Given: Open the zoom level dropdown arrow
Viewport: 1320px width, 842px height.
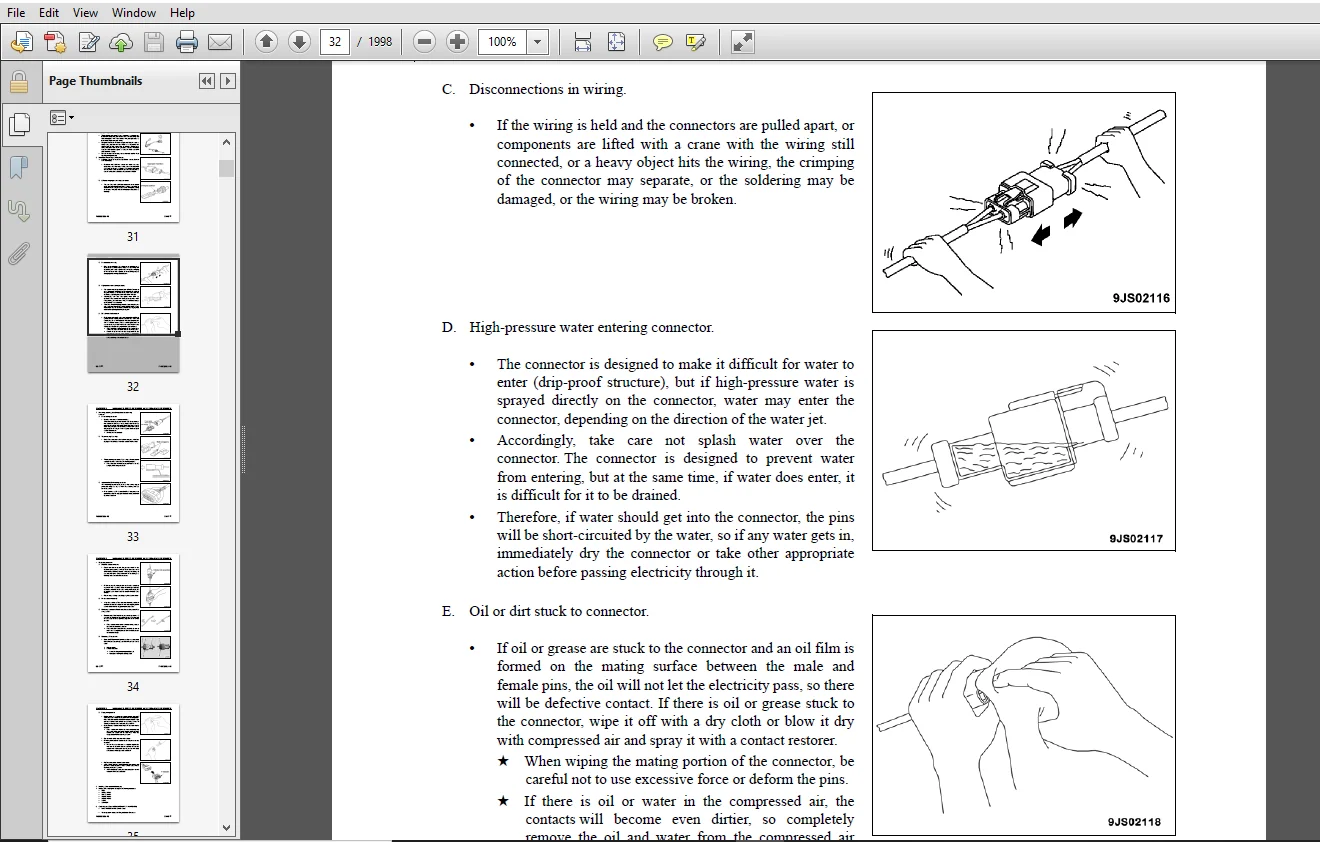Looking at the screenshot, I should 538,42.
